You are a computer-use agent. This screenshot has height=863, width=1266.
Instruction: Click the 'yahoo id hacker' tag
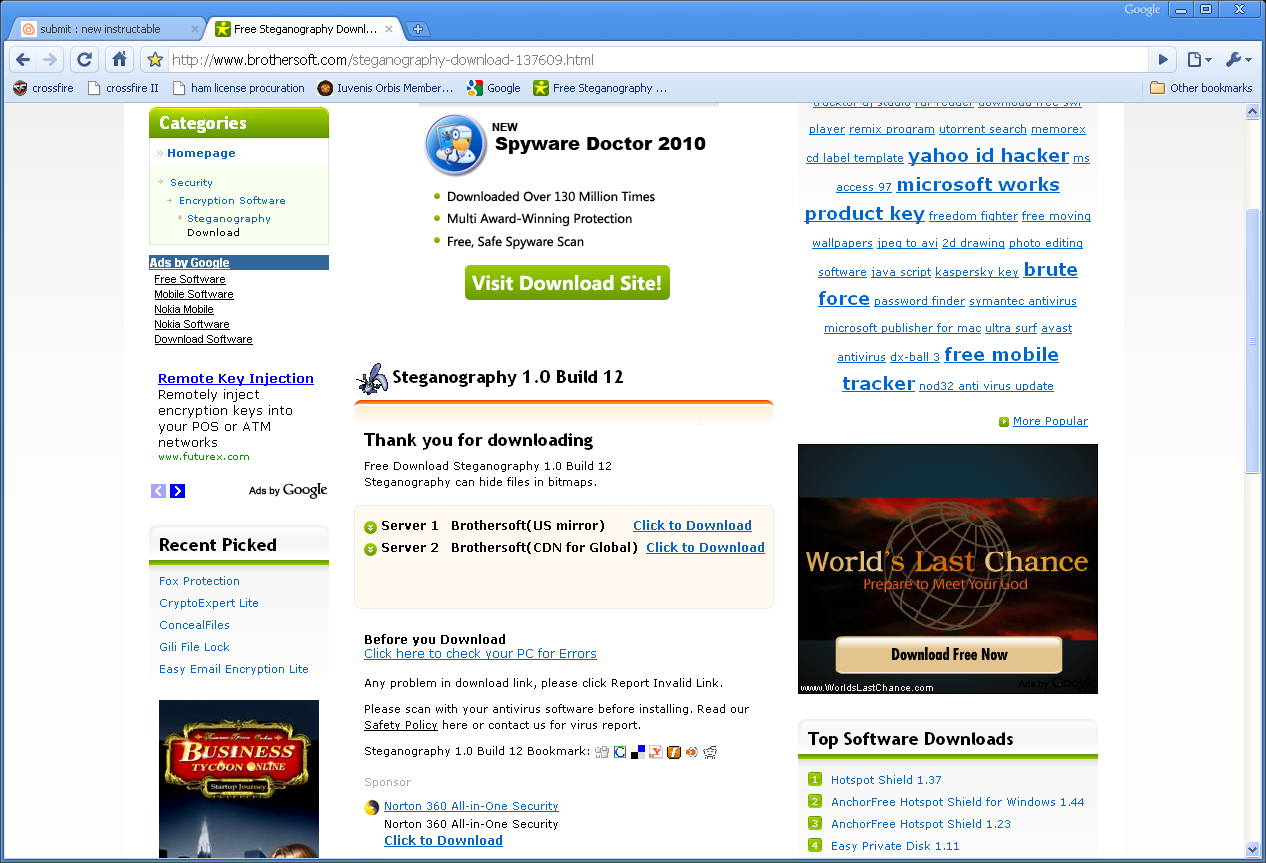click(x=988, y=156)
